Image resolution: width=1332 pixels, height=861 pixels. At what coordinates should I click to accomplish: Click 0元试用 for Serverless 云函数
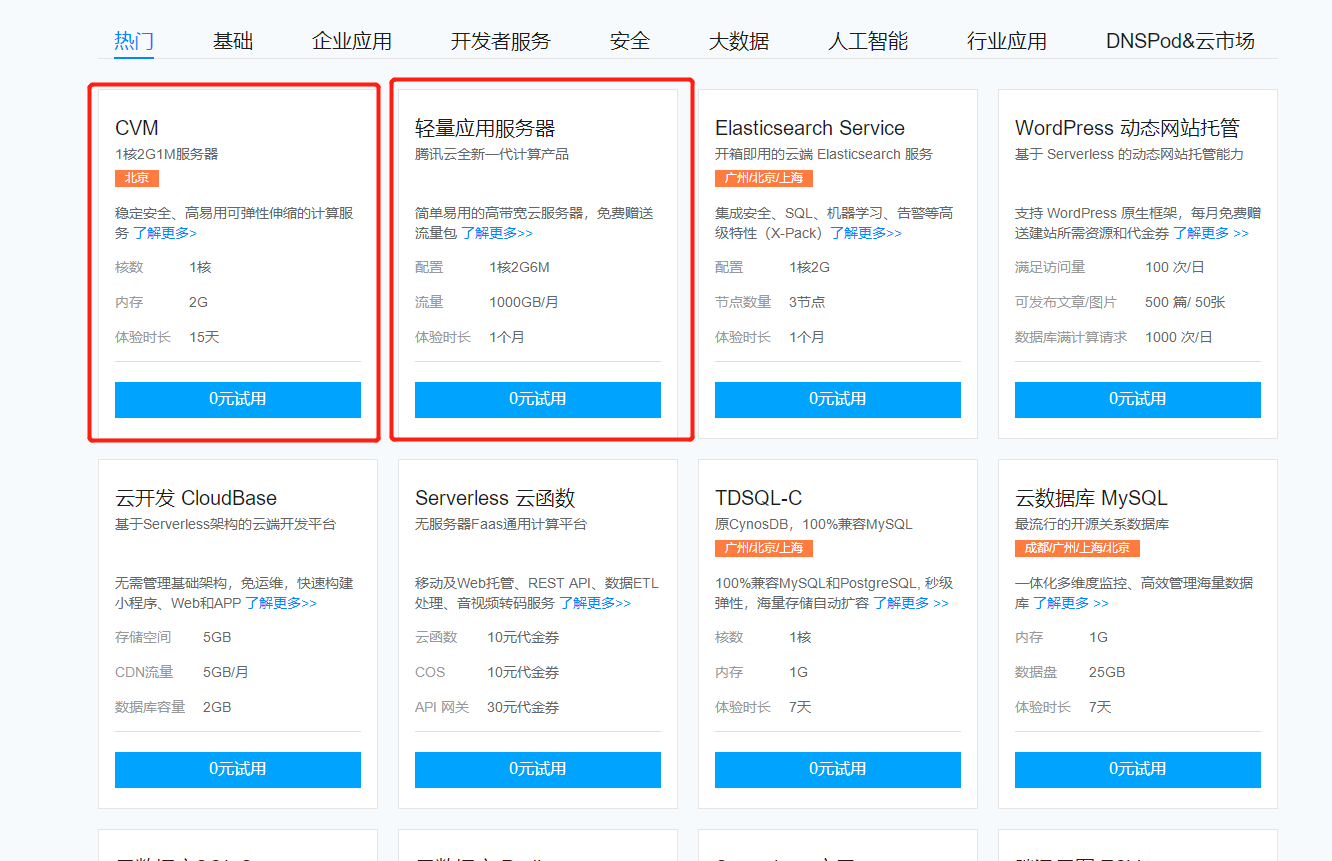coord(538,769)
